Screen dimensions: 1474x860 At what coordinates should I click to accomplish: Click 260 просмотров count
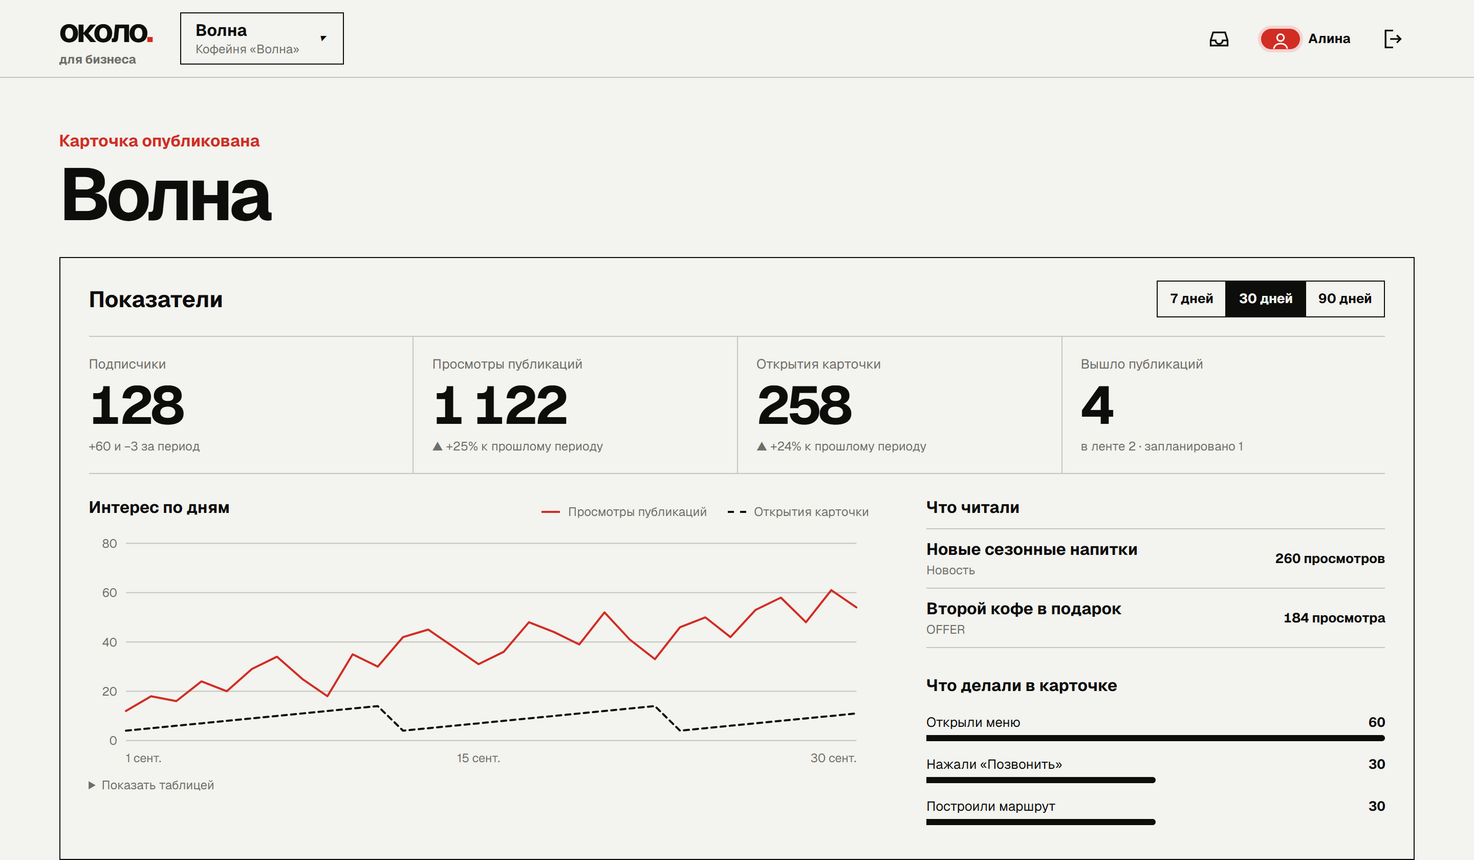click(x=1330, y=558)
